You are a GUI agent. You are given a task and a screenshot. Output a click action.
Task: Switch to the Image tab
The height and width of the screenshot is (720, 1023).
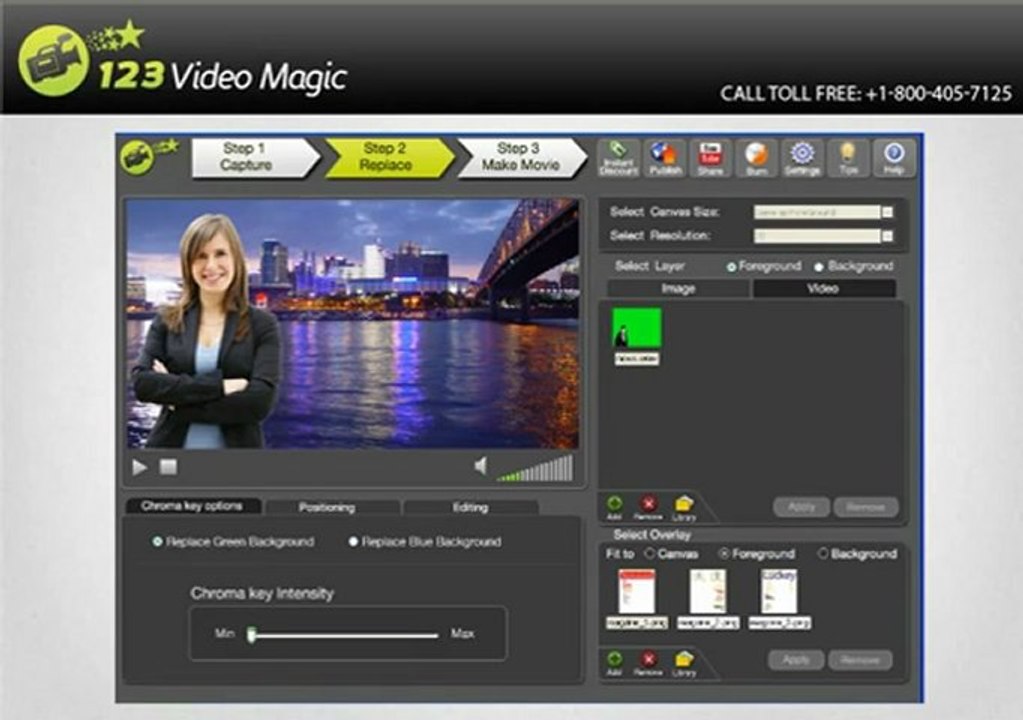(679, 288)
